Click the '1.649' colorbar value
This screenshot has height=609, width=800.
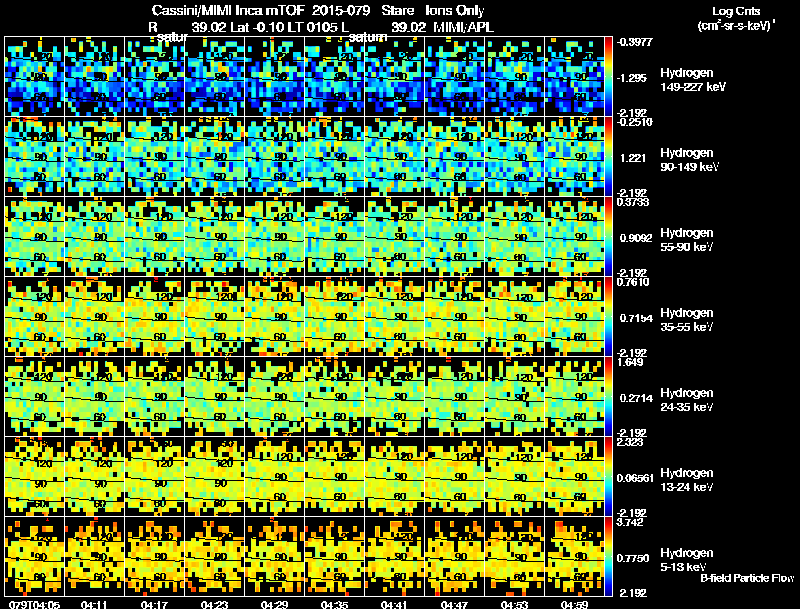(630, 362)
